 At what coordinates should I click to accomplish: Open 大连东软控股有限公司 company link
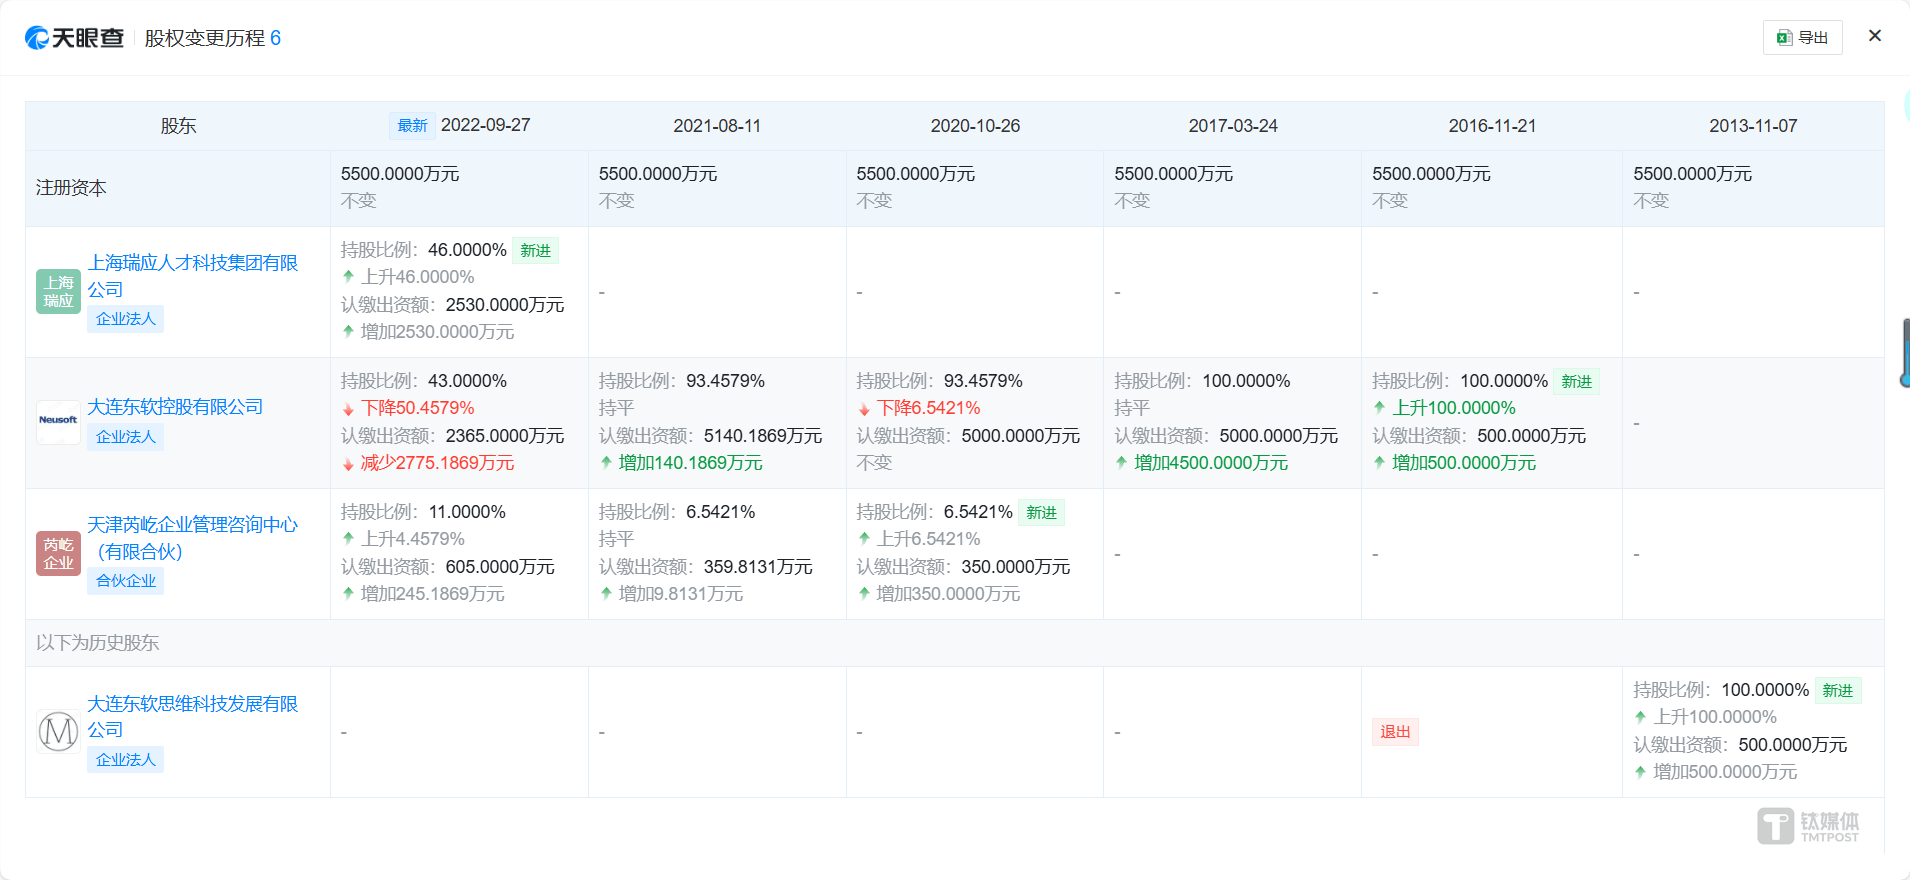click(175, 407)
